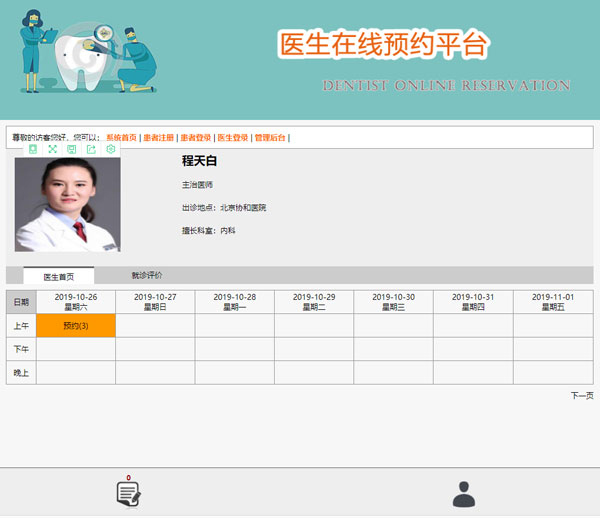
Task: Click the settings gear icon above photo
Action: pos(111,149)
